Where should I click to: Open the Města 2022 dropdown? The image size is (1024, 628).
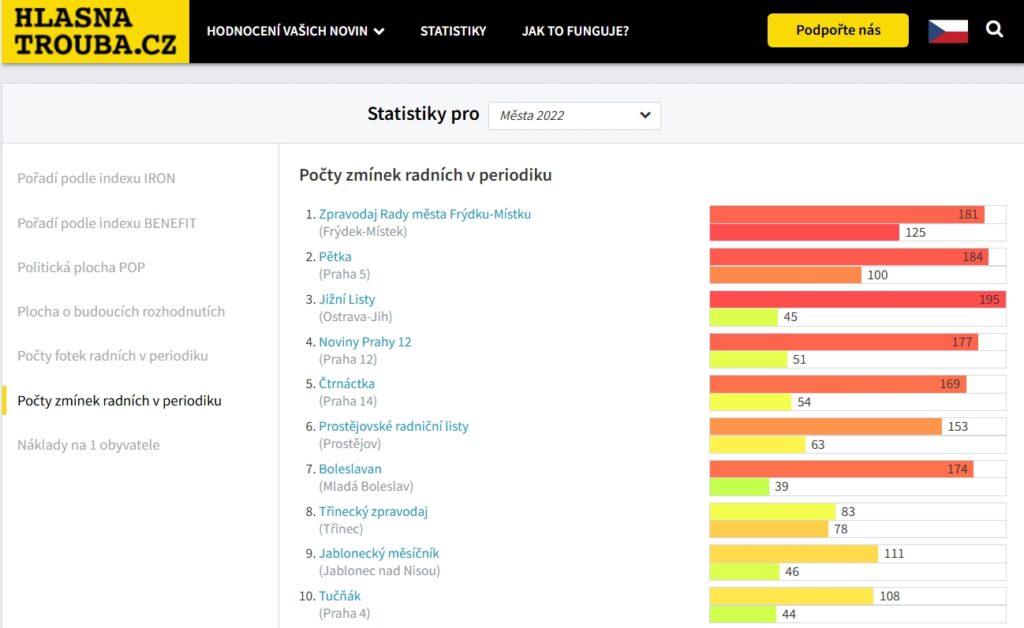(x=574, y=115)
